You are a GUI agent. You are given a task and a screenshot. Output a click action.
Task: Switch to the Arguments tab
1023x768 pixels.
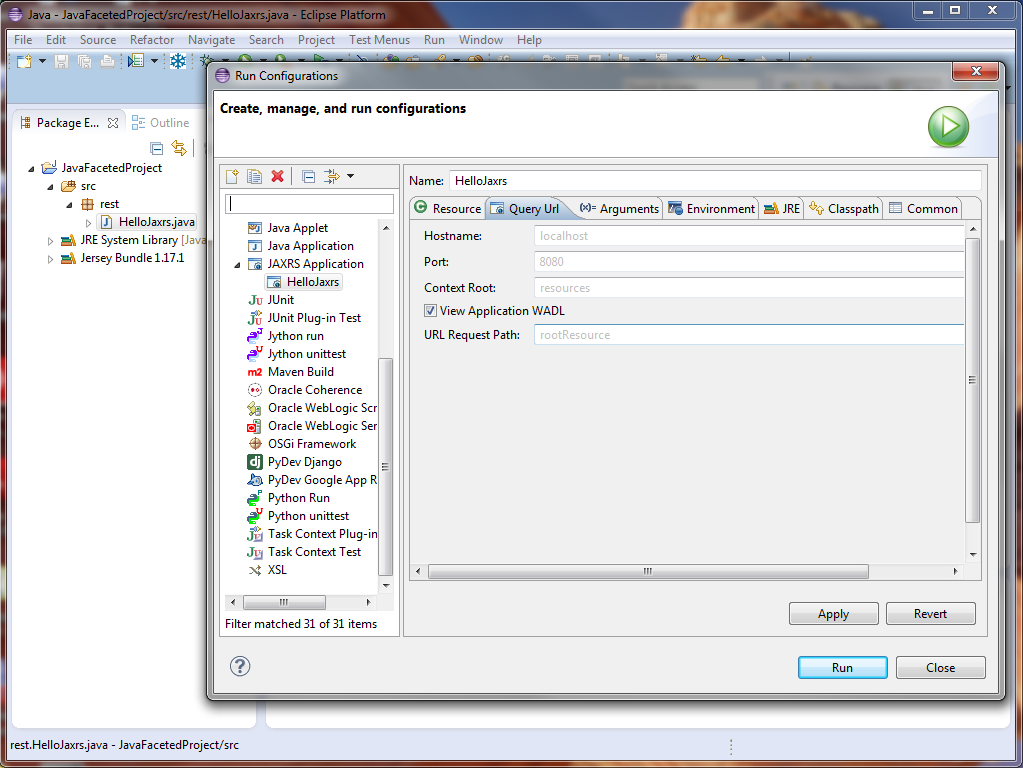coord(619,208)
